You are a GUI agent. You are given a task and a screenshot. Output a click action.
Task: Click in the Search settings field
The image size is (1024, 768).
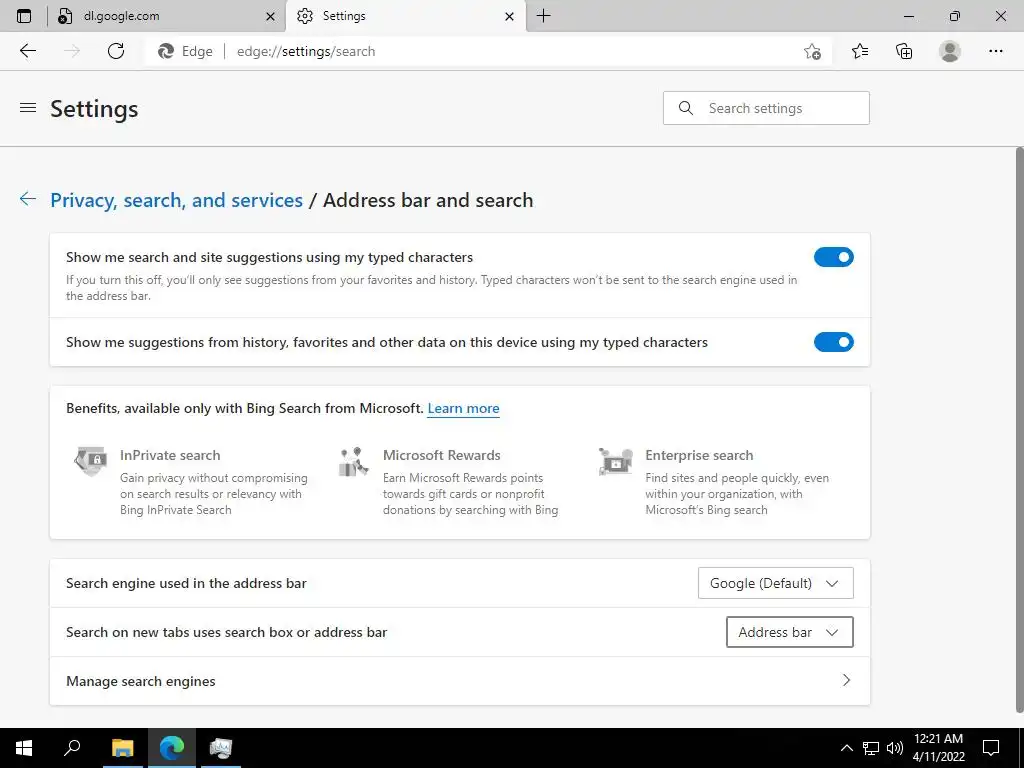click(766, 108)
